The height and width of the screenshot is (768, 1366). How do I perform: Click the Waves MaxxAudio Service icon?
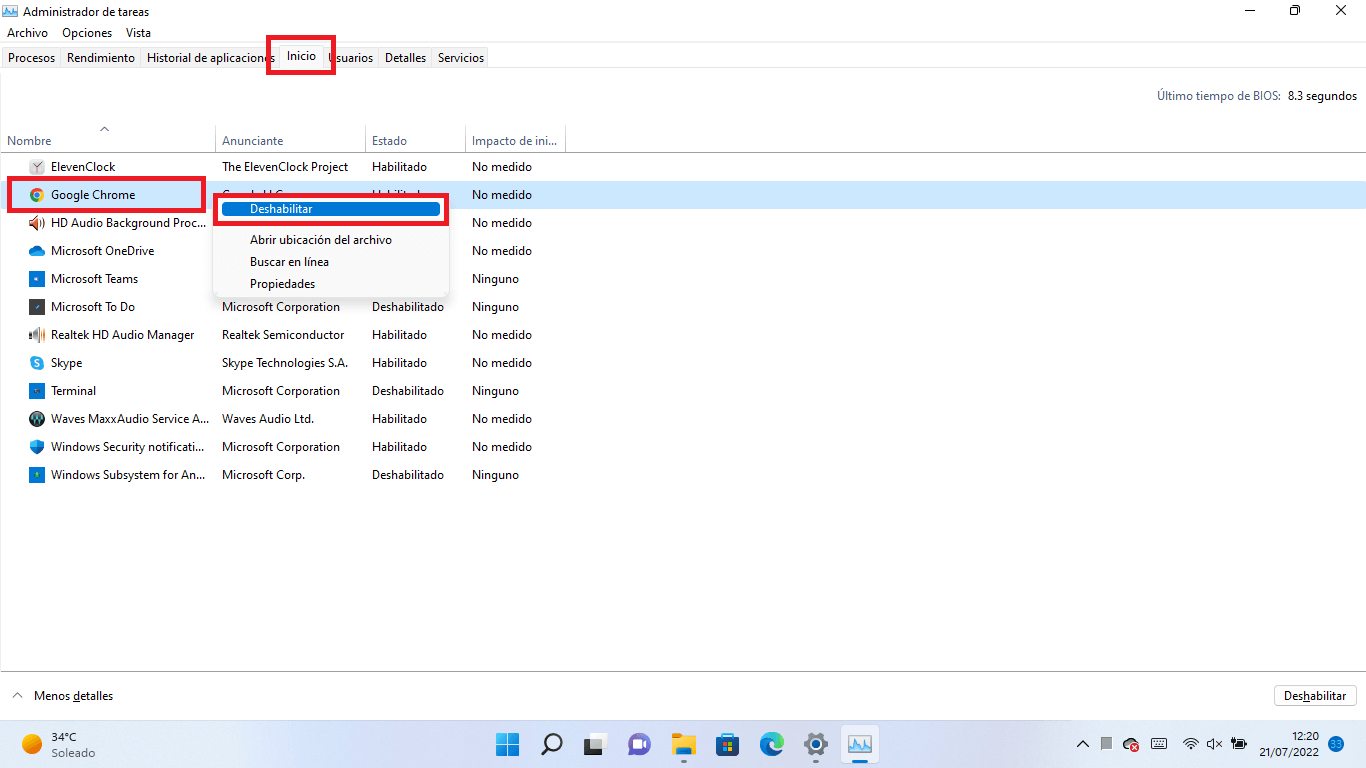coord(37,419)
